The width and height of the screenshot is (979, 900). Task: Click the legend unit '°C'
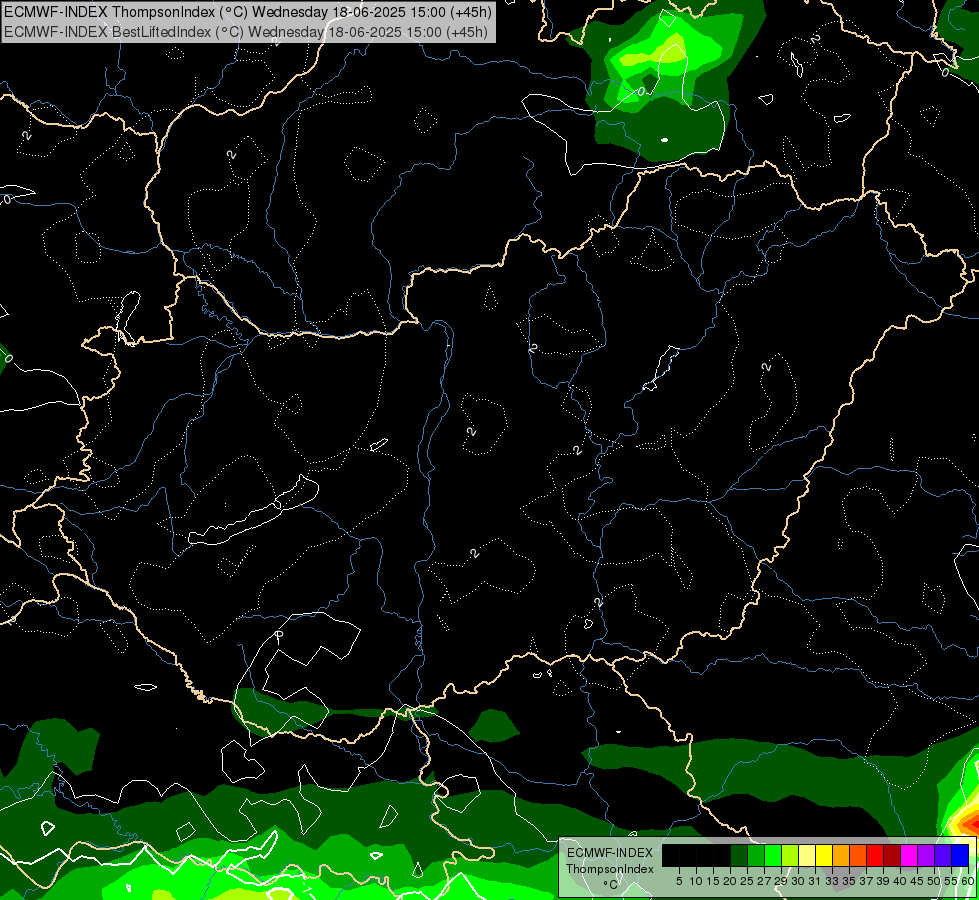coord(611,885)
